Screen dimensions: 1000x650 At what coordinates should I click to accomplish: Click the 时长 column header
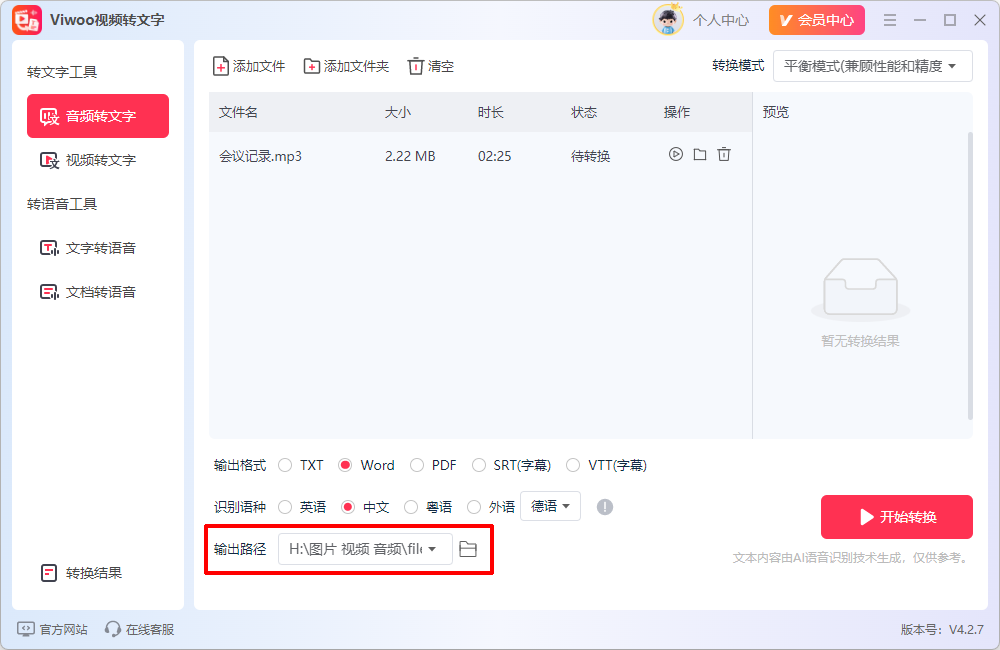(x=490, y=113)
